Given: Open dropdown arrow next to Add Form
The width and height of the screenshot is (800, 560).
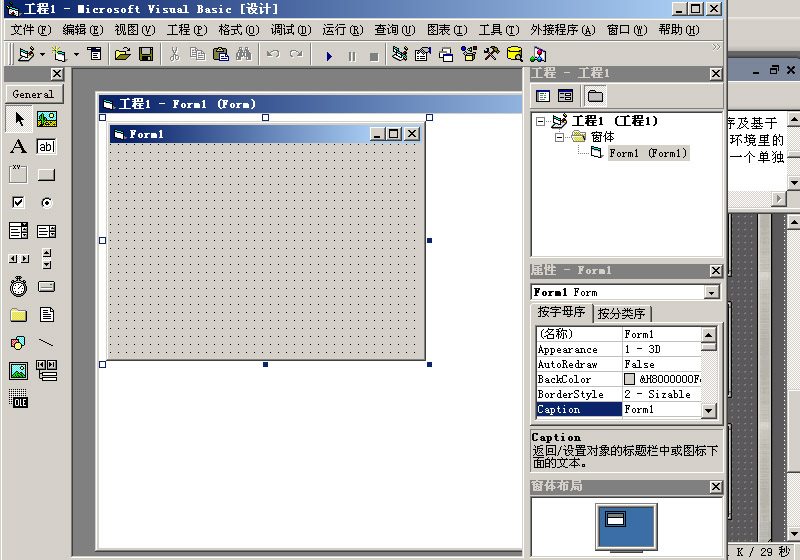Looking at the screenshot, I should (76, 54).
